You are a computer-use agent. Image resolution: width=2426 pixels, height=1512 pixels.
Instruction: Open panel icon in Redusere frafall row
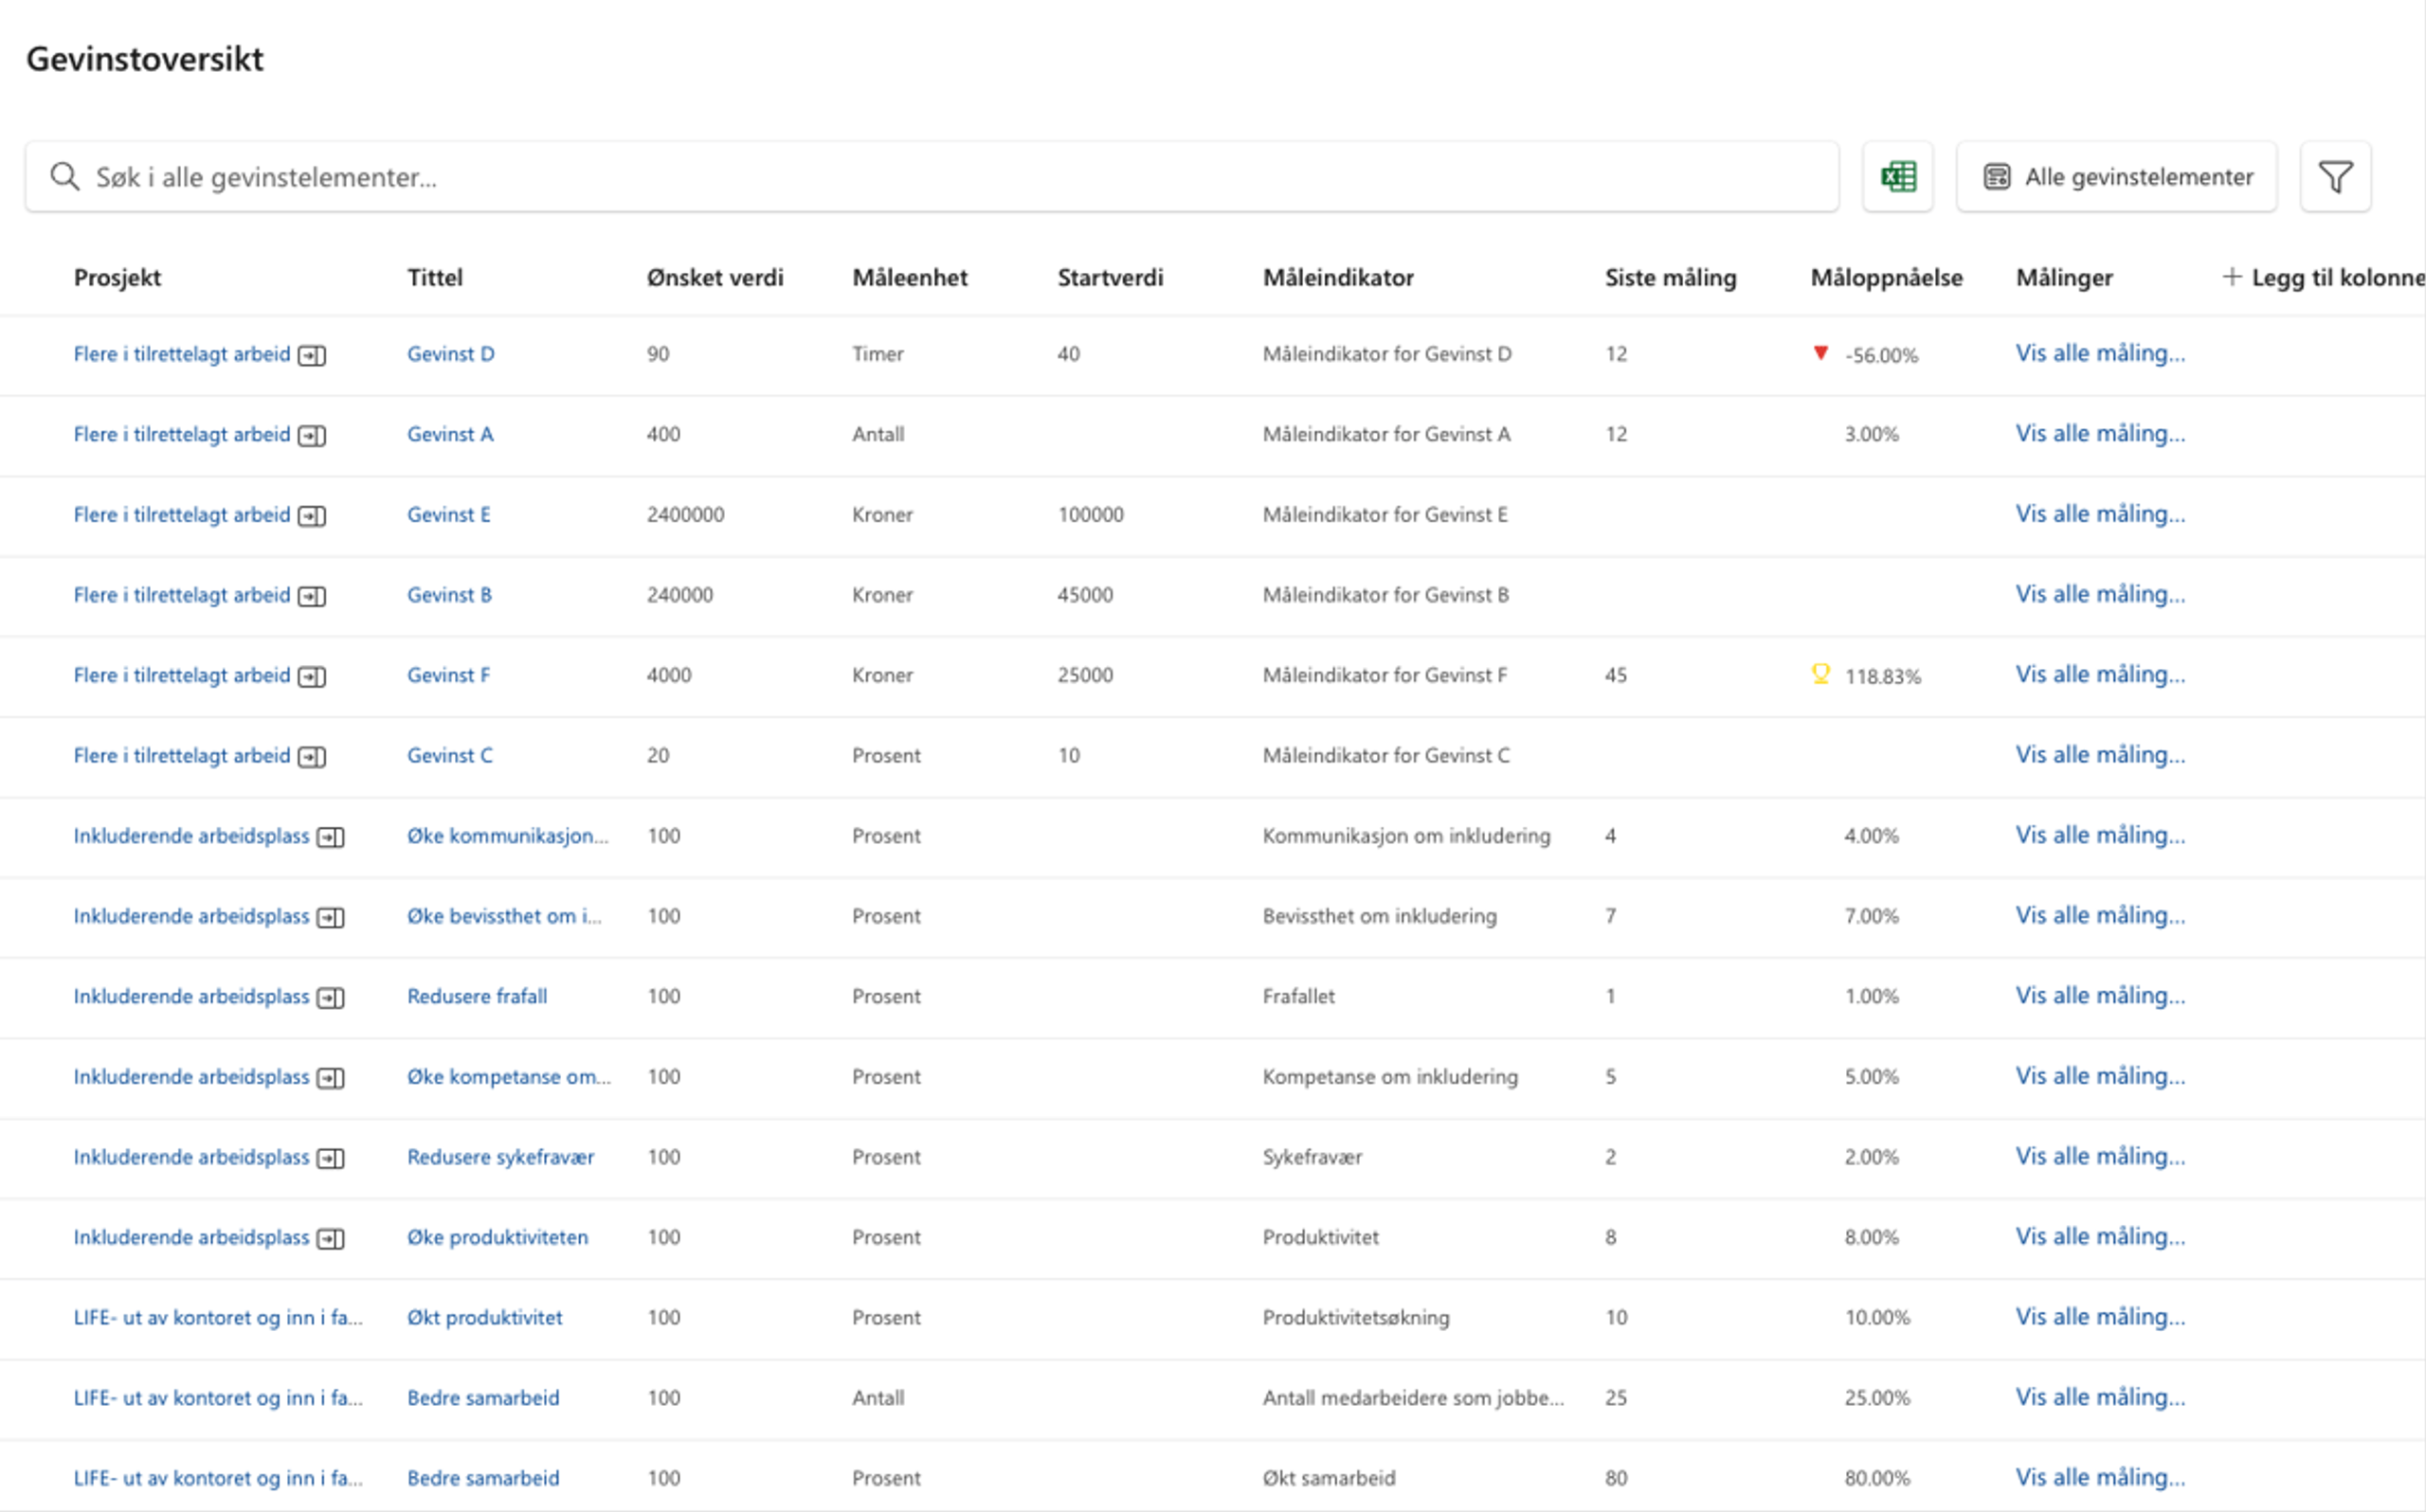pyautogui.click(x=331, y=998)
